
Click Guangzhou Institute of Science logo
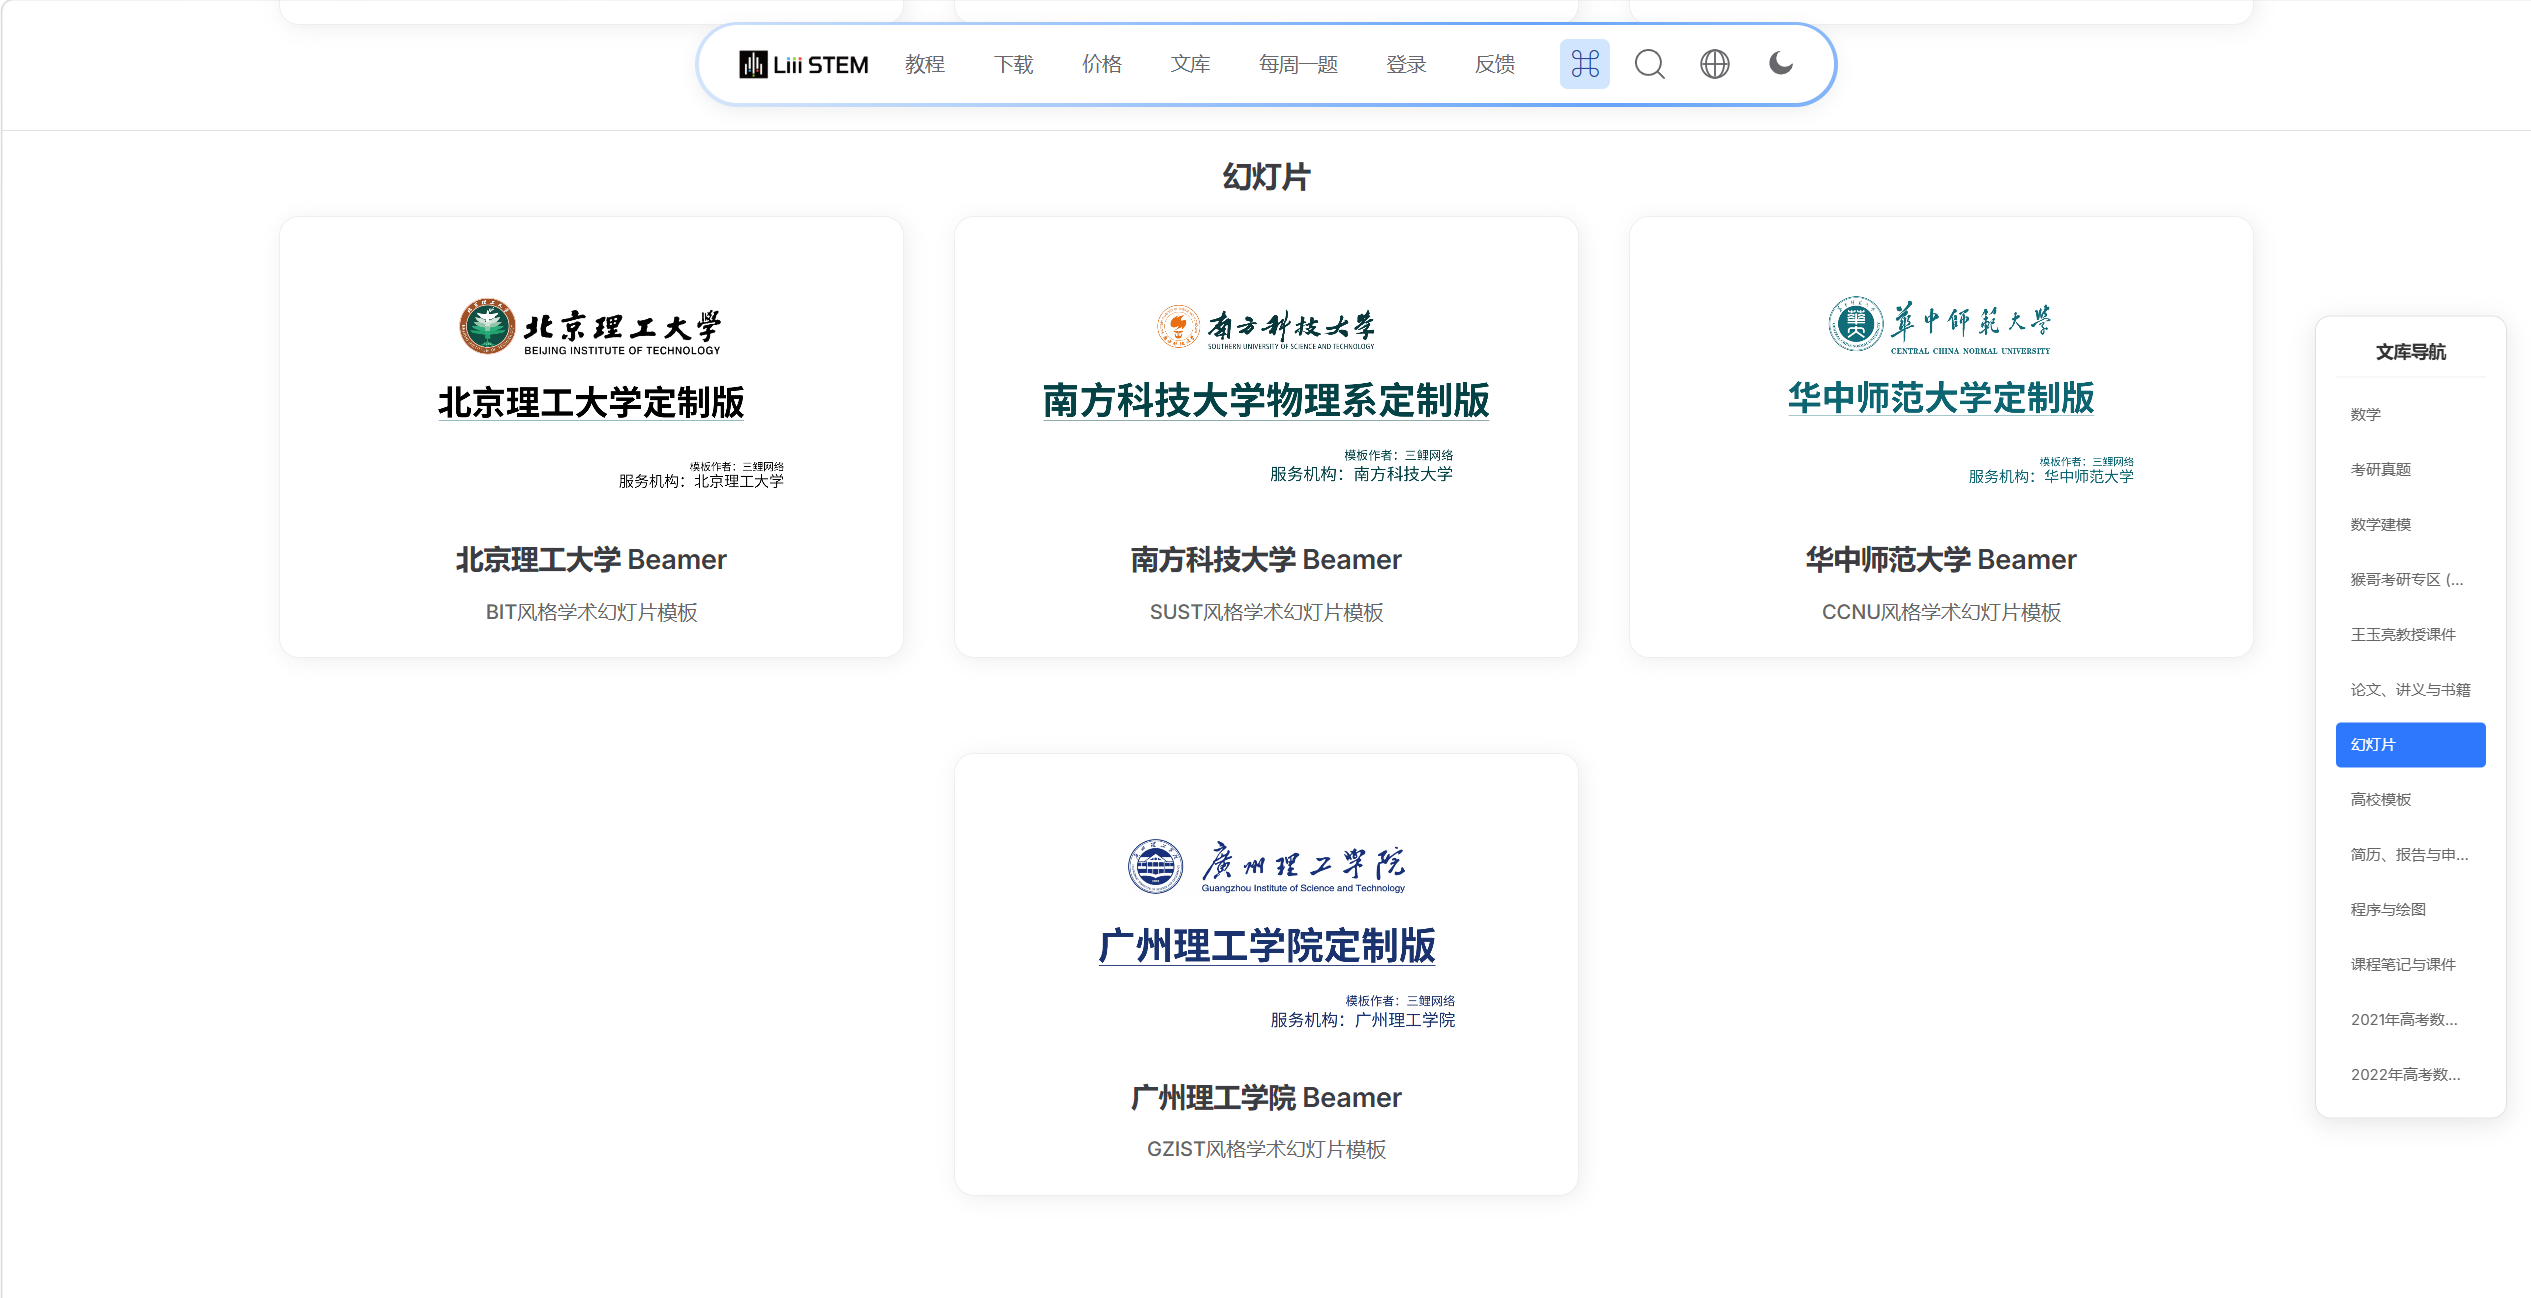coord(1265,866)
